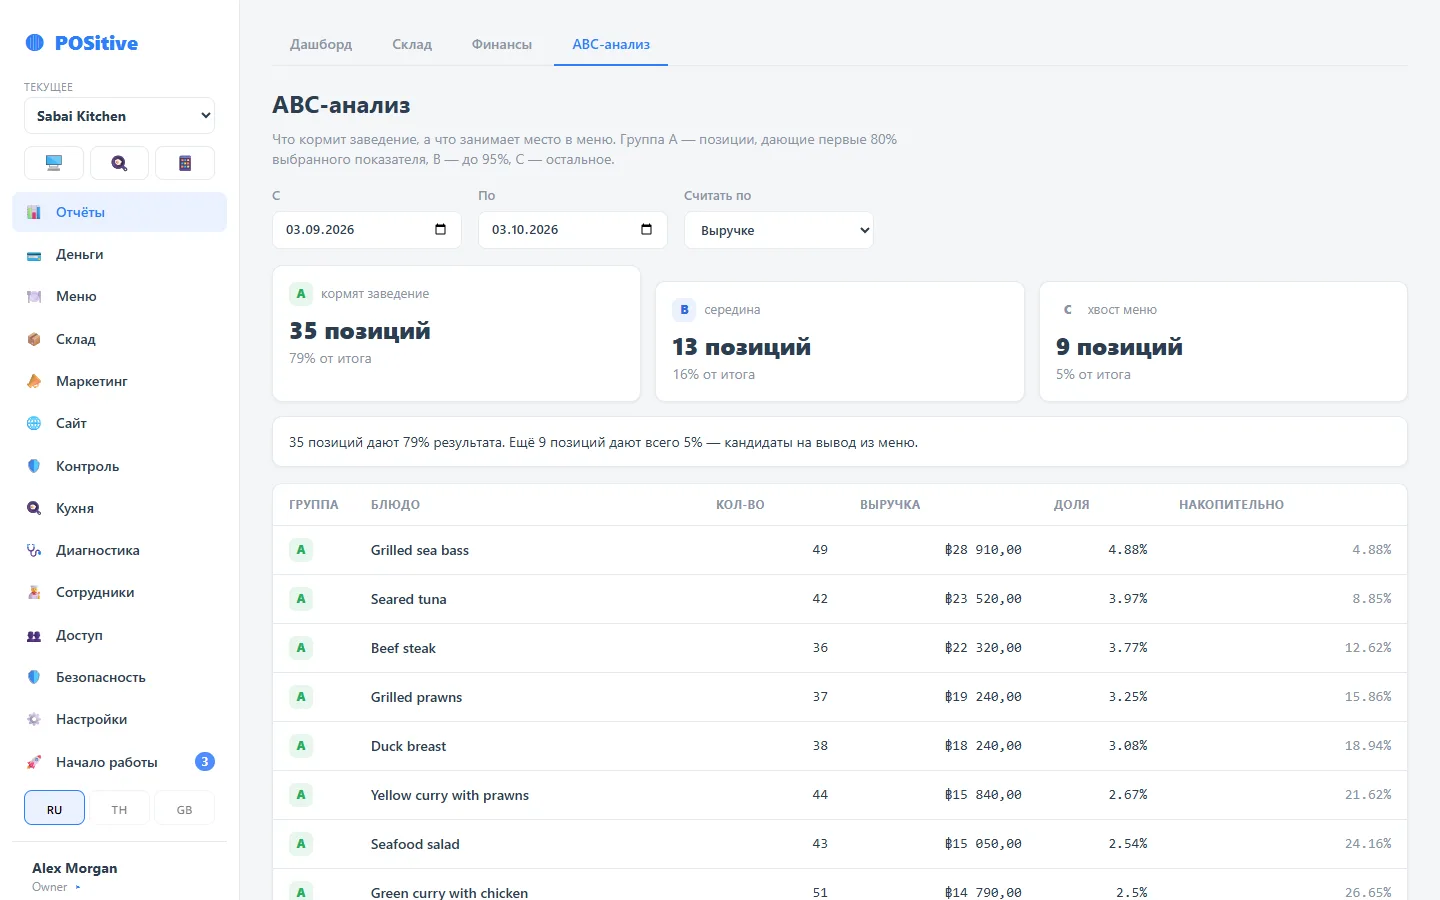Switch interface language to RU
This screenshot has width=1440, height=900.
(x=54, y=808)
